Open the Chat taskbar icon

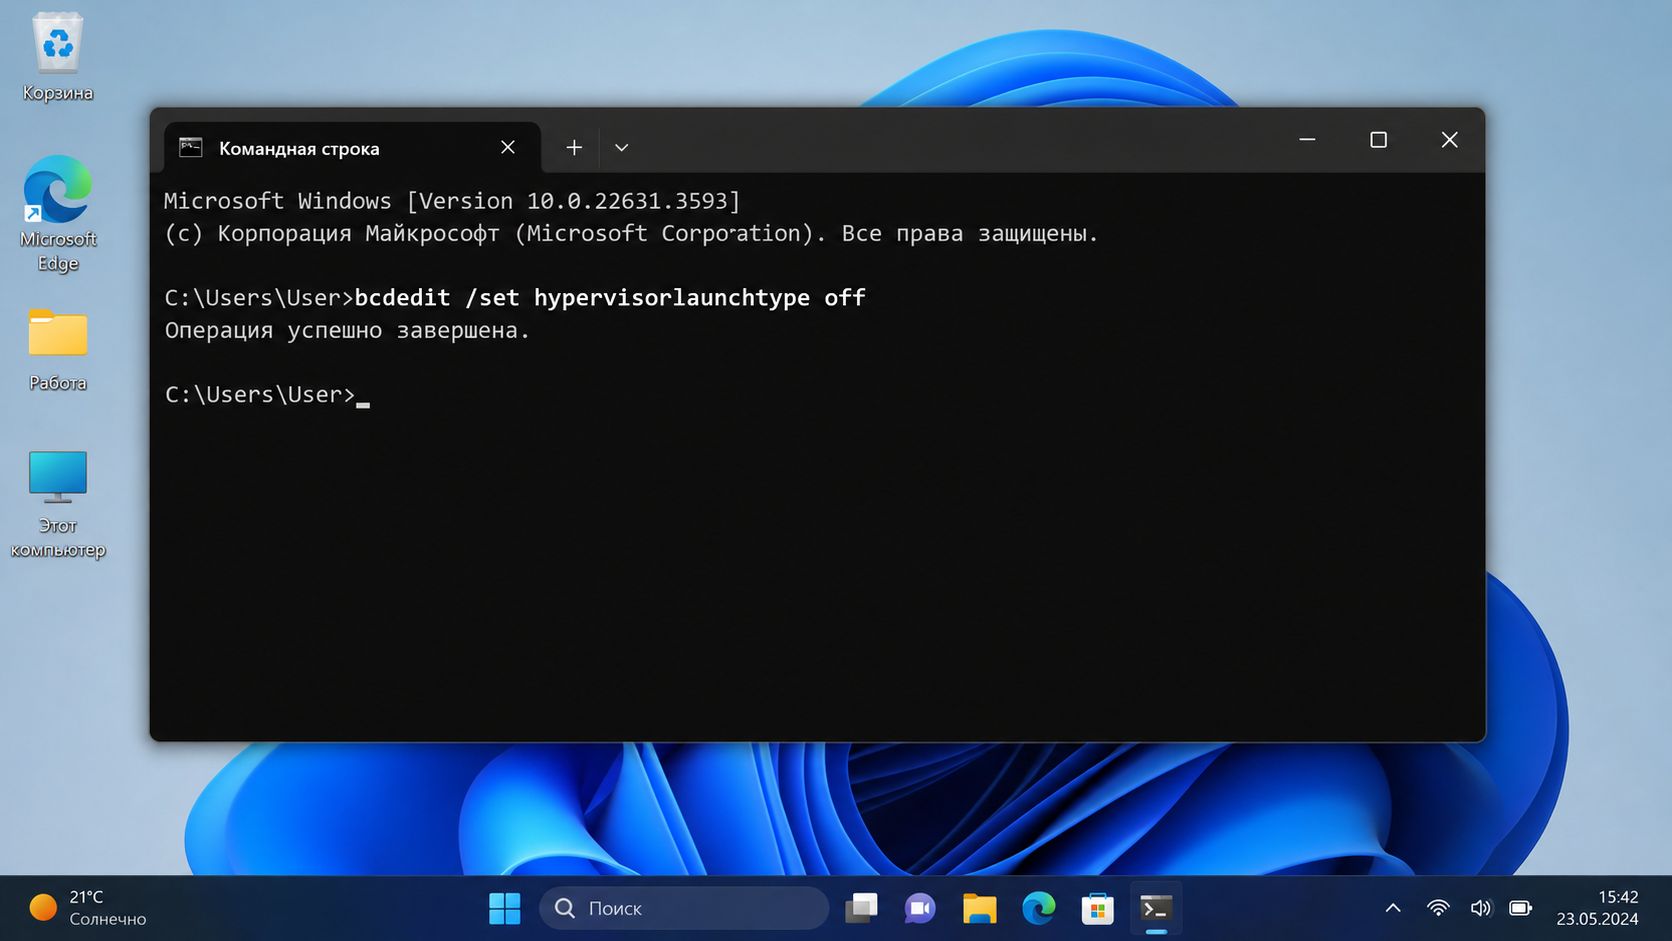pos(920,908)
